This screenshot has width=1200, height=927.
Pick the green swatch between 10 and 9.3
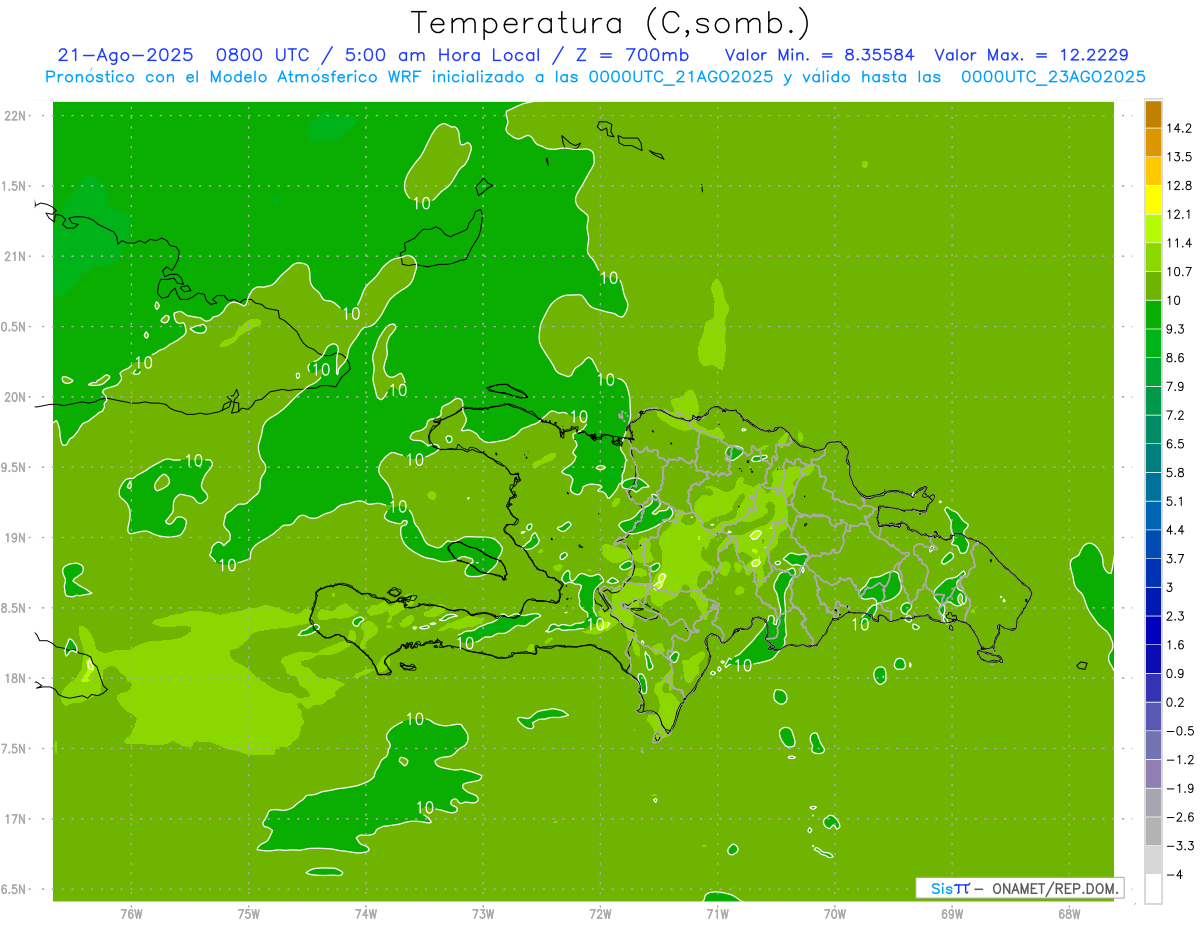(x=1153, y=315)
